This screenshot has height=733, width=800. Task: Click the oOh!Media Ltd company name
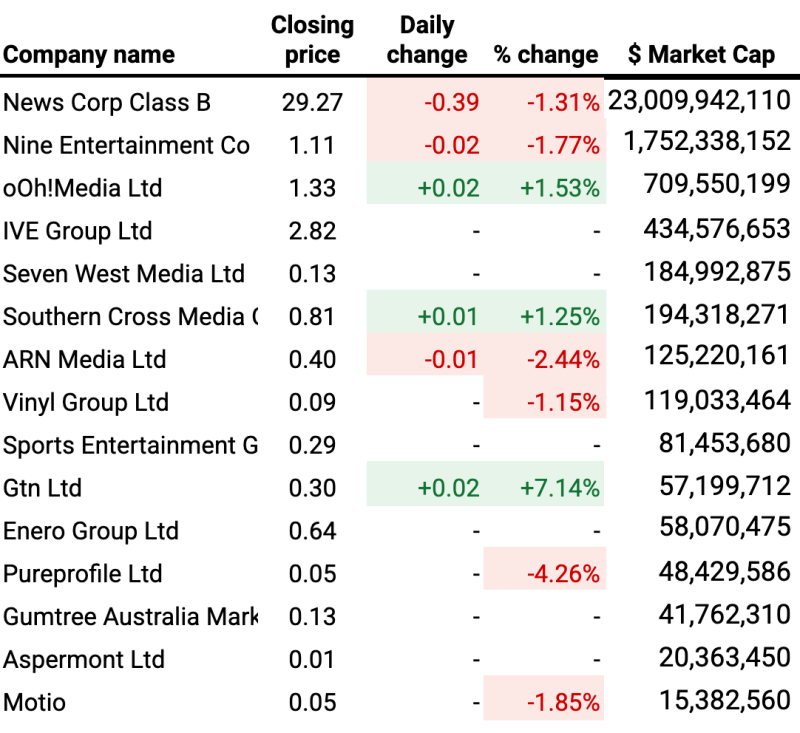(83, 188)
